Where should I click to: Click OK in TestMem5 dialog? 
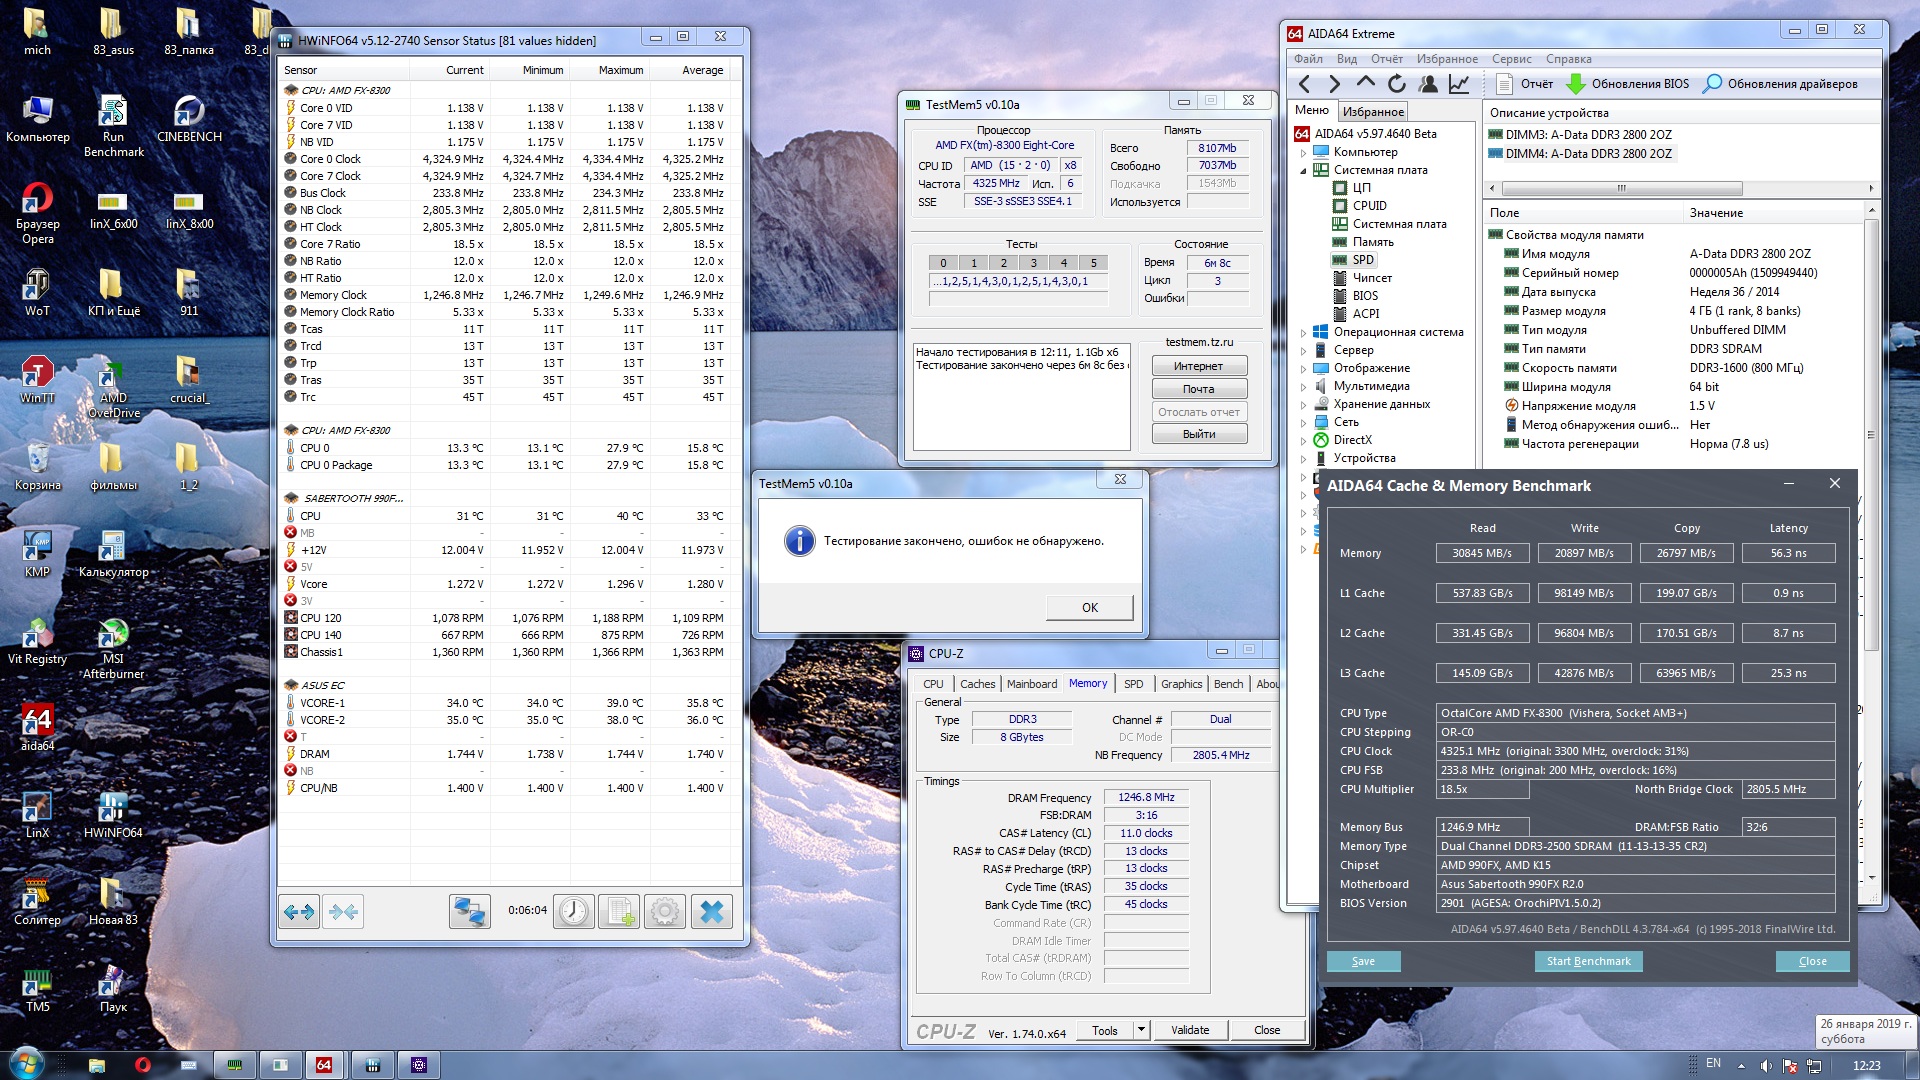click(1089, 608)
